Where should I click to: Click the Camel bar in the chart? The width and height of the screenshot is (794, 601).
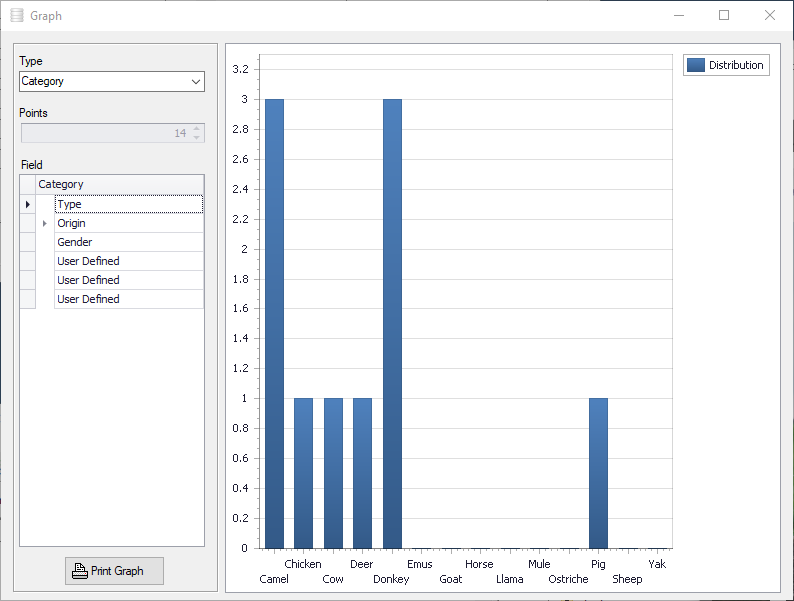pyautogui.click(x=274, y=324)
